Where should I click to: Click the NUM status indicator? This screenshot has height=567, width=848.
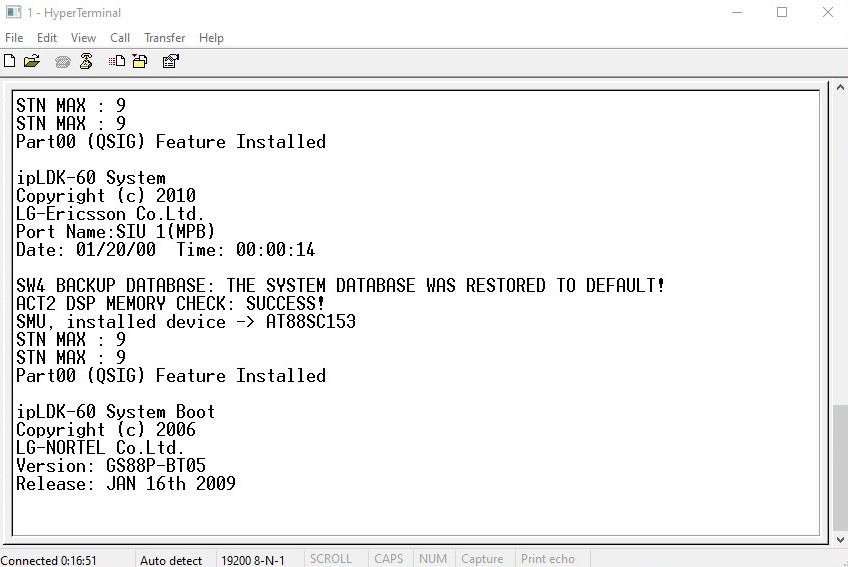click(433, 559)
